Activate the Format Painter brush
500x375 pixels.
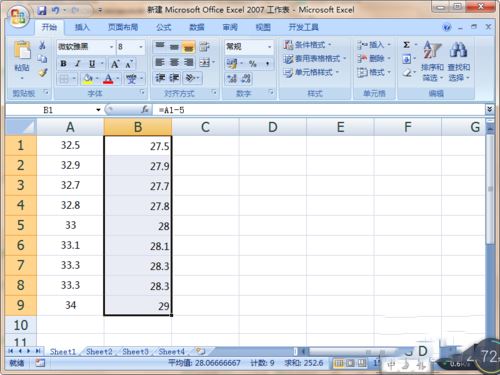[x=42, y=72]
